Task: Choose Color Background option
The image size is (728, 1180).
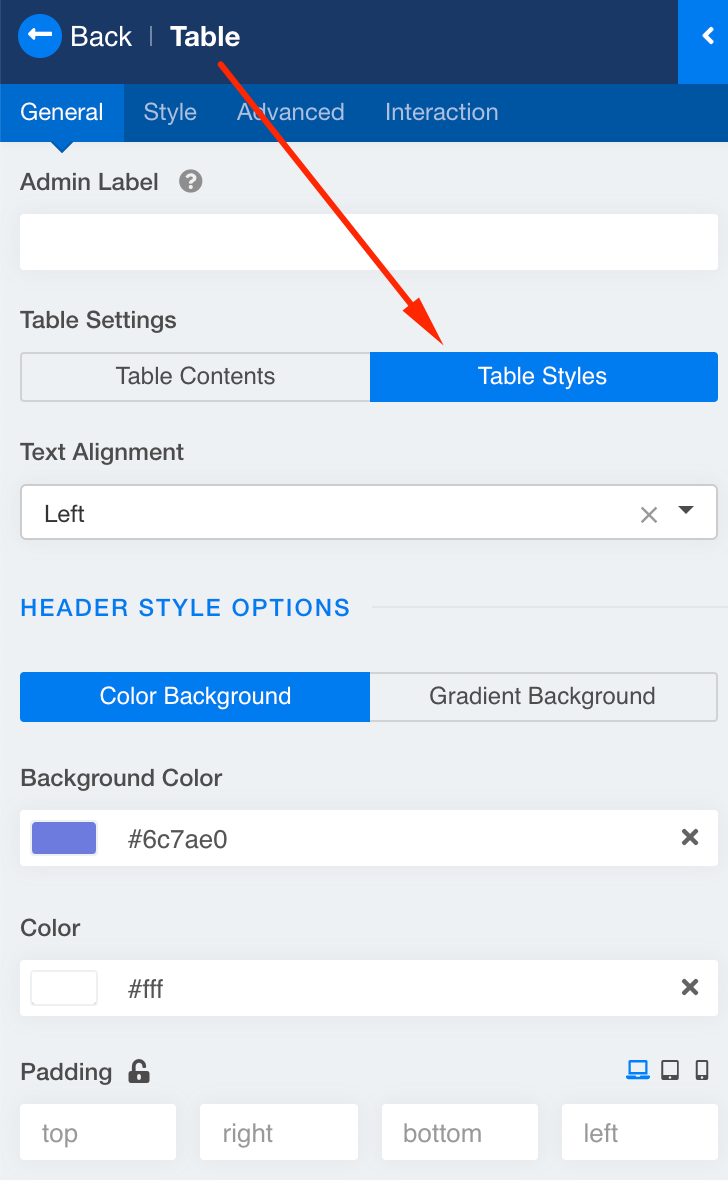Action: pos(195,697)
